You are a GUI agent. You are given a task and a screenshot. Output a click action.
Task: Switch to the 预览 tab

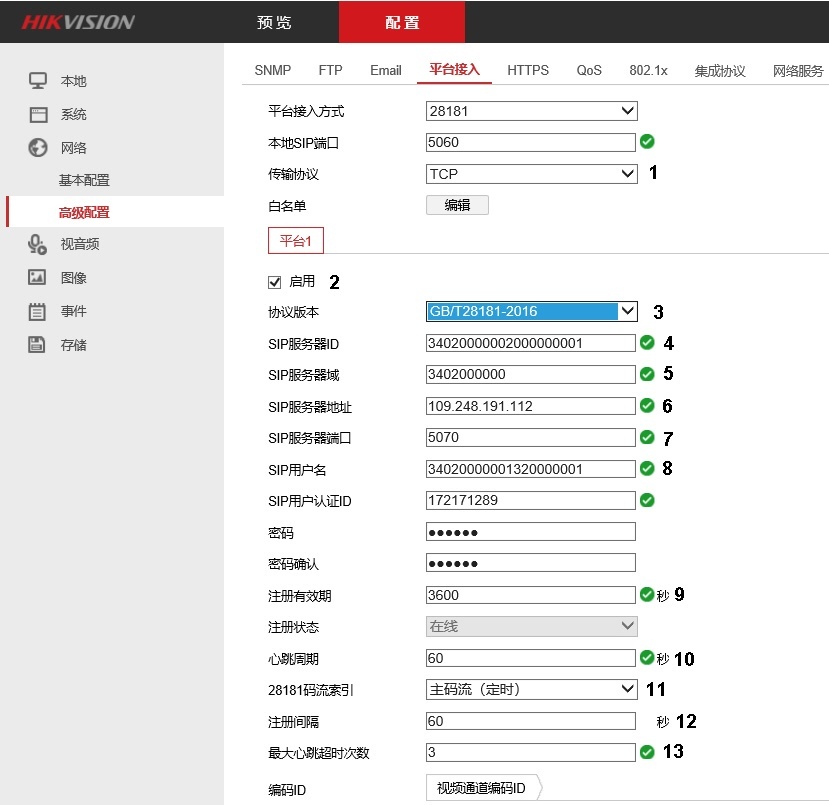(274, 22)
